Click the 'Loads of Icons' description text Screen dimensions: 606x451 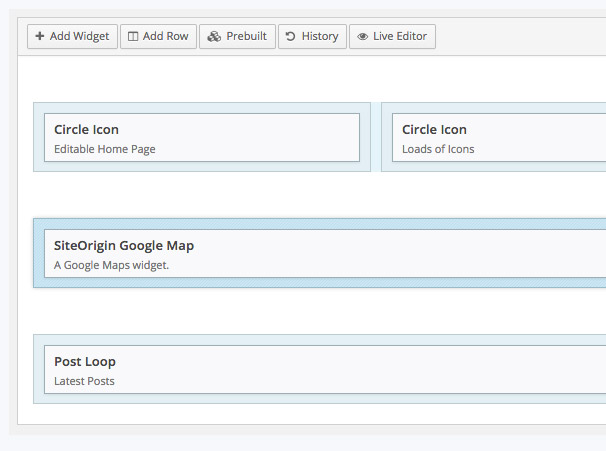pyautogui.click(x=438, y=149)
